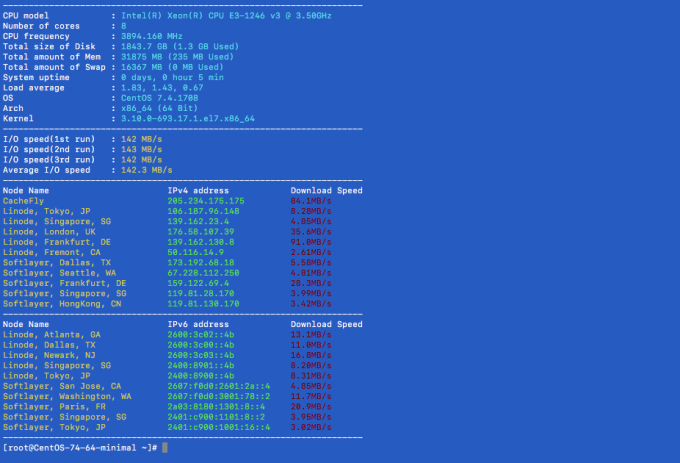The image size is (680, 463).
Task: Click the Softlayer Washington download speed
Action: (x=310, y=396)
